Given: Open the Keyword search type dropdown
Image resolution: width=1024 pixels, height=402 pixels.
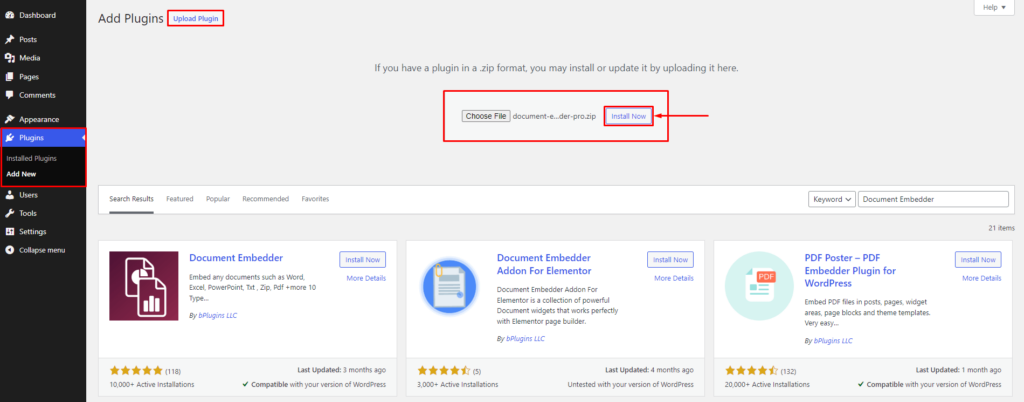Looking at the screenshot, I should click(x=831, y=199).
